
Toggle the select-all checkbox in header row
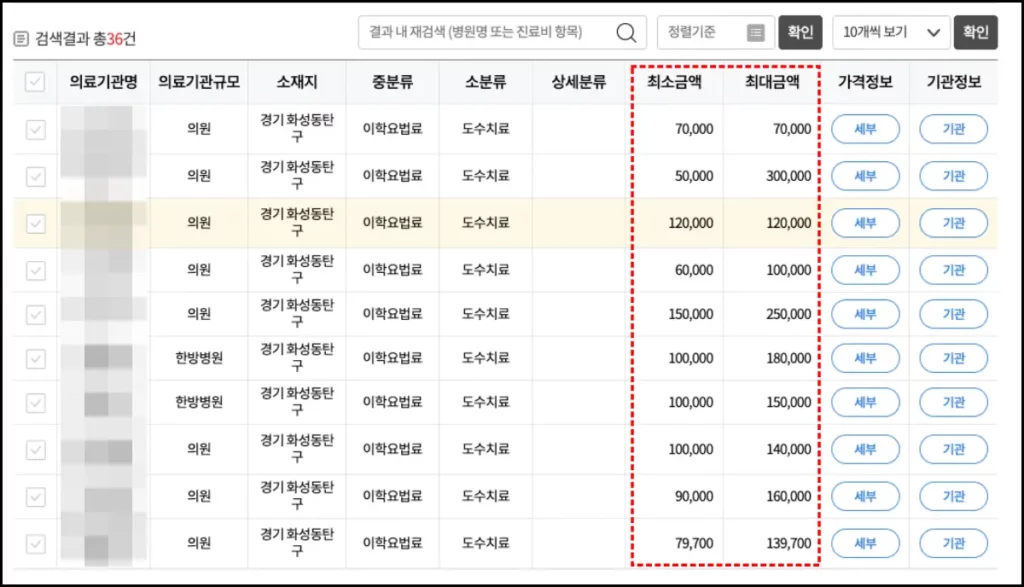[x=35, y=82]
